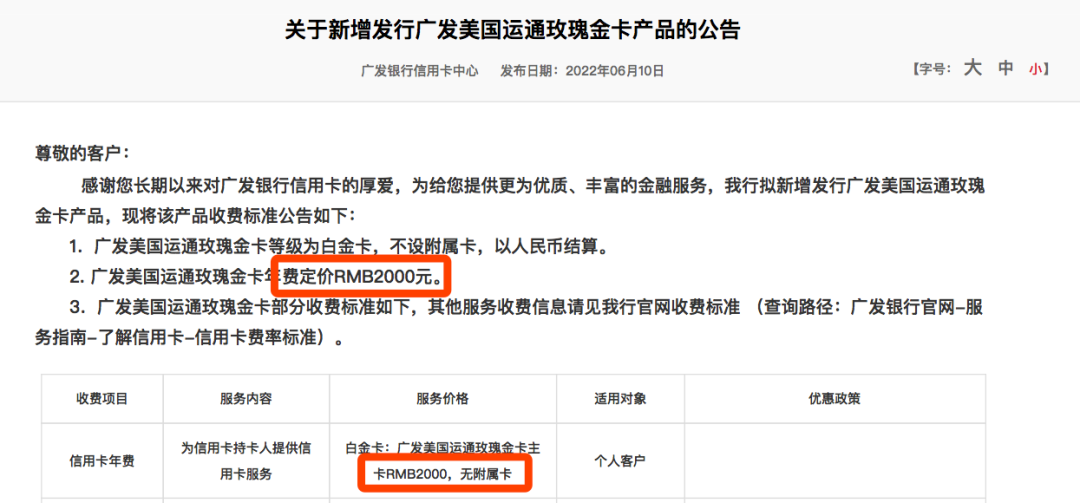The image size is (1080, 503).
Task: Click the 广发银行信用卡中心 source text
Action: (419, 70)
